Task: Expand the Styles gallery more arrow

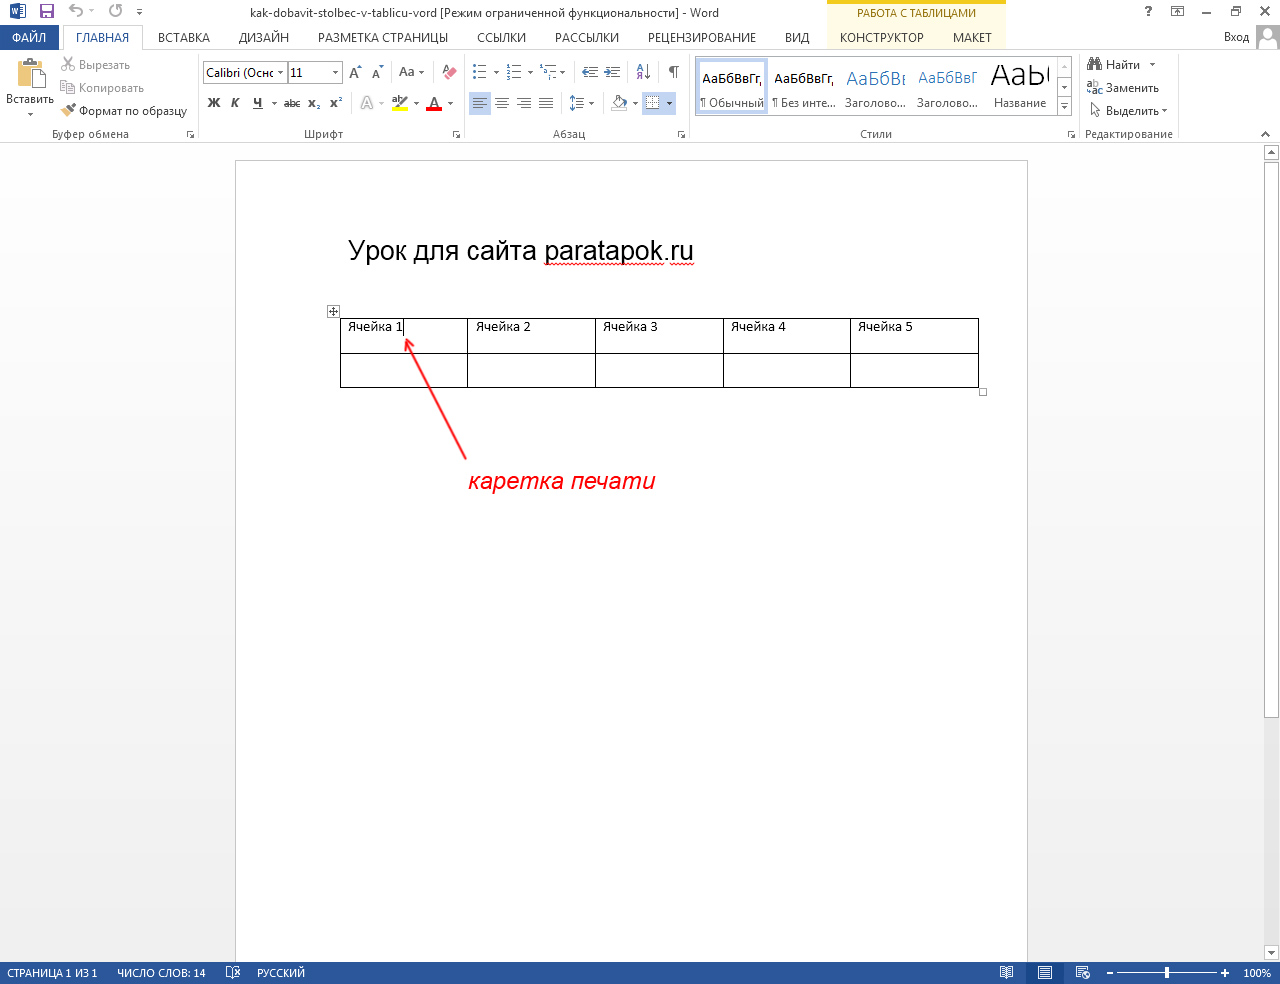Action: pos(1065,106)
